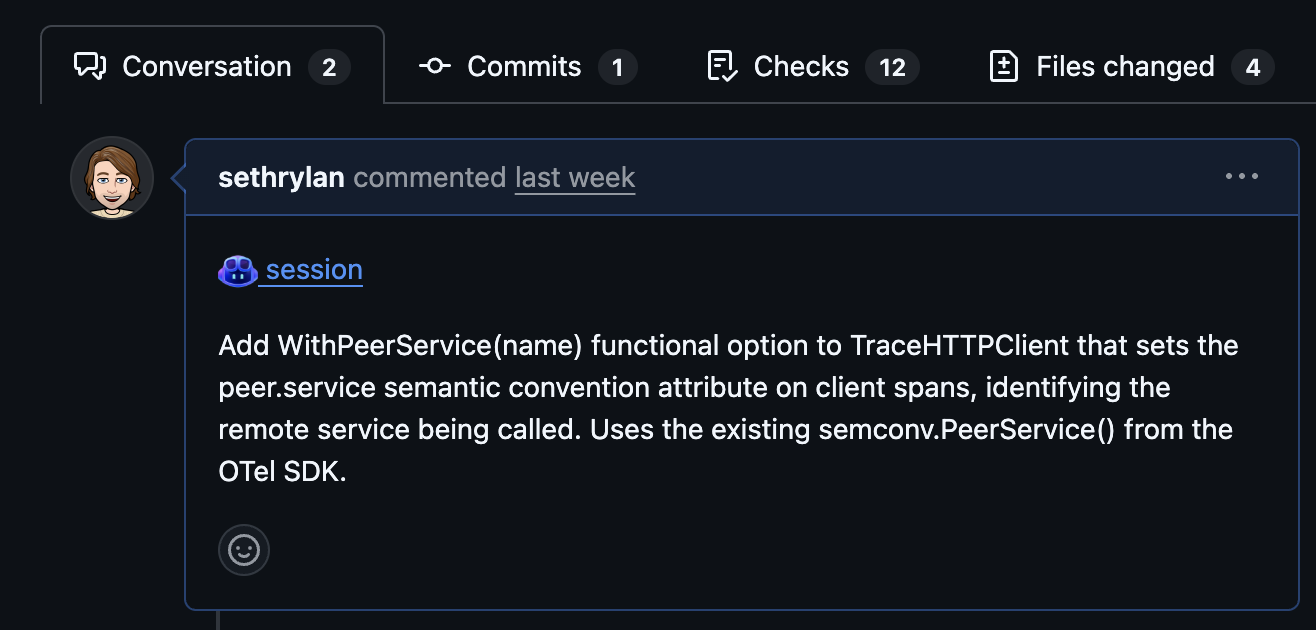Click the Commits count badge "1"
The image size is (1316, 630).
coord(617,68)
